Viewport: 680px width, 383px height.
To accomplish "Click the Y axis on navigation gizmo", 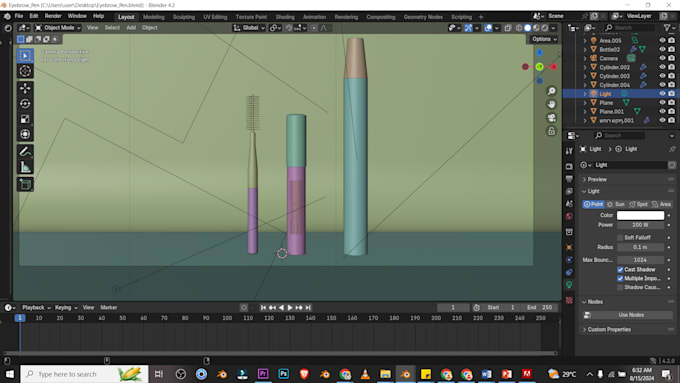I will 539,67.
